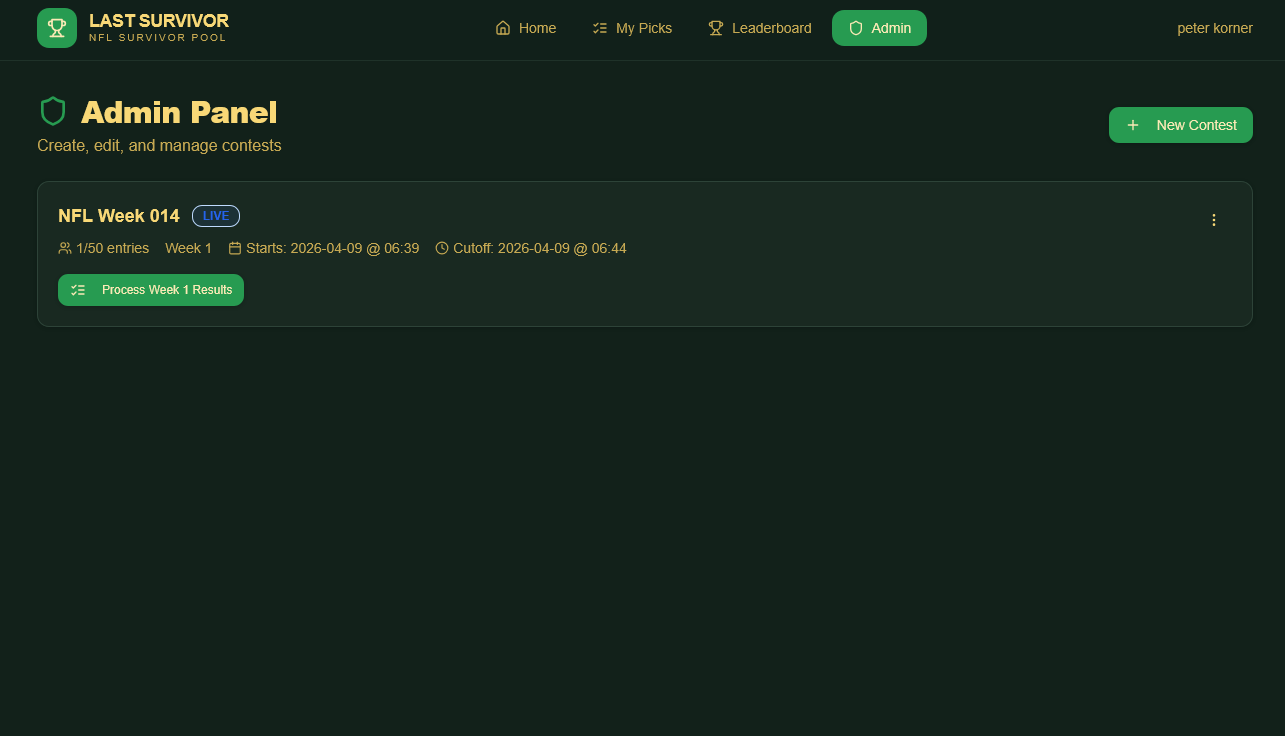
Task: Click the LAST SURVIVOR brand name
Action: pos(159,21)
